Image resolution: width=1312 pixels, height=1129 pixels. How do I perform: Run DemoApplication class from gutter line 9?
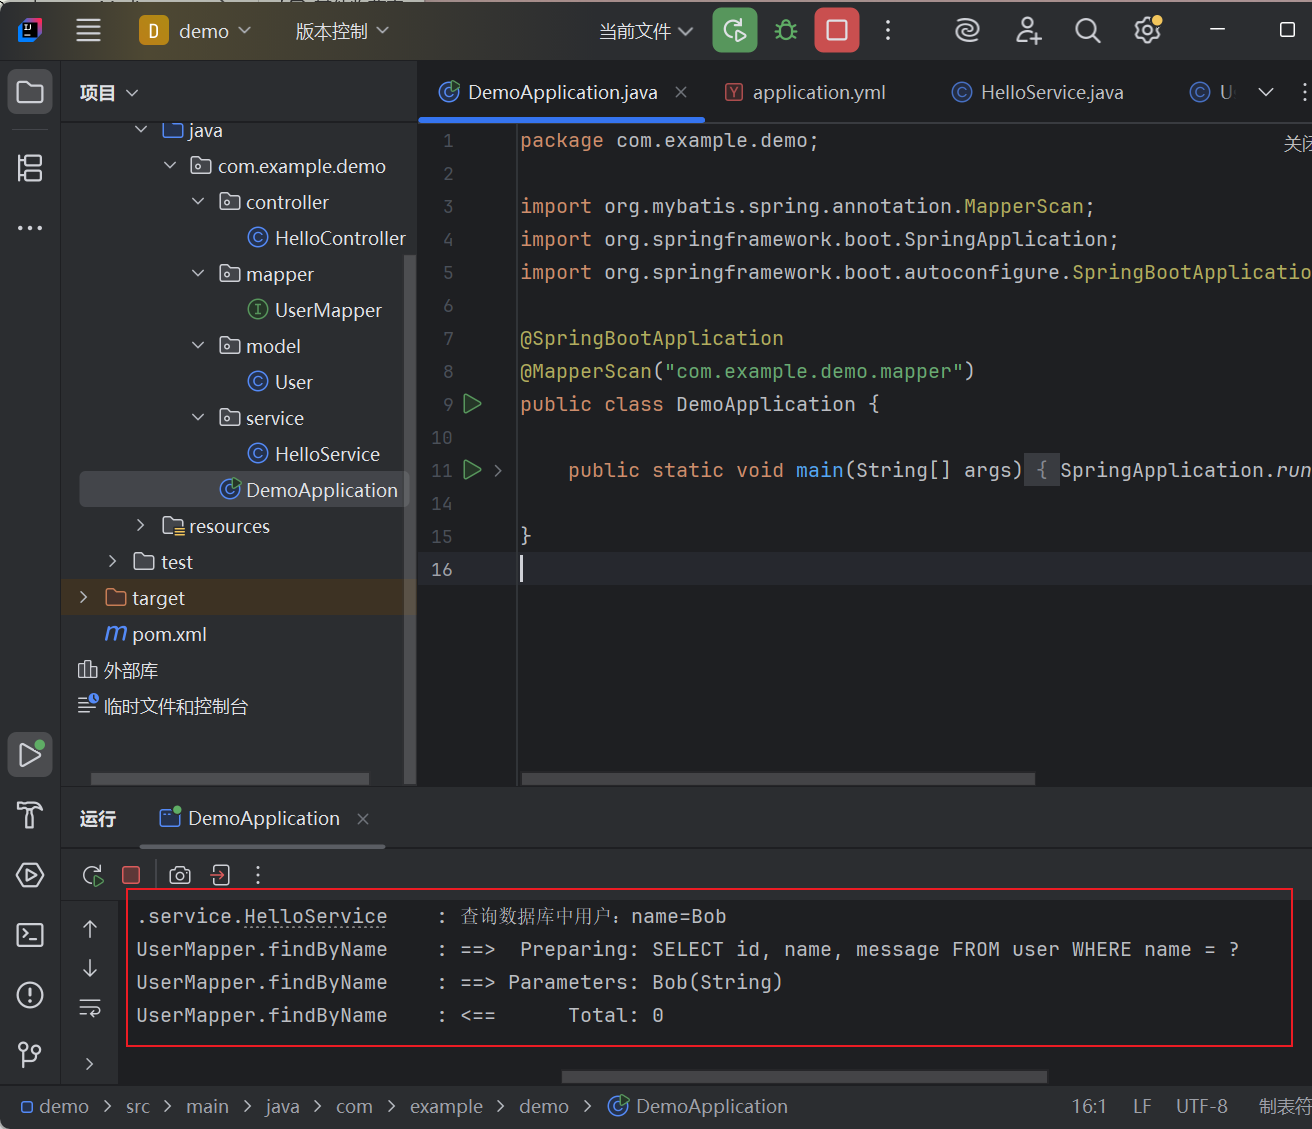(x=473, y=404)
